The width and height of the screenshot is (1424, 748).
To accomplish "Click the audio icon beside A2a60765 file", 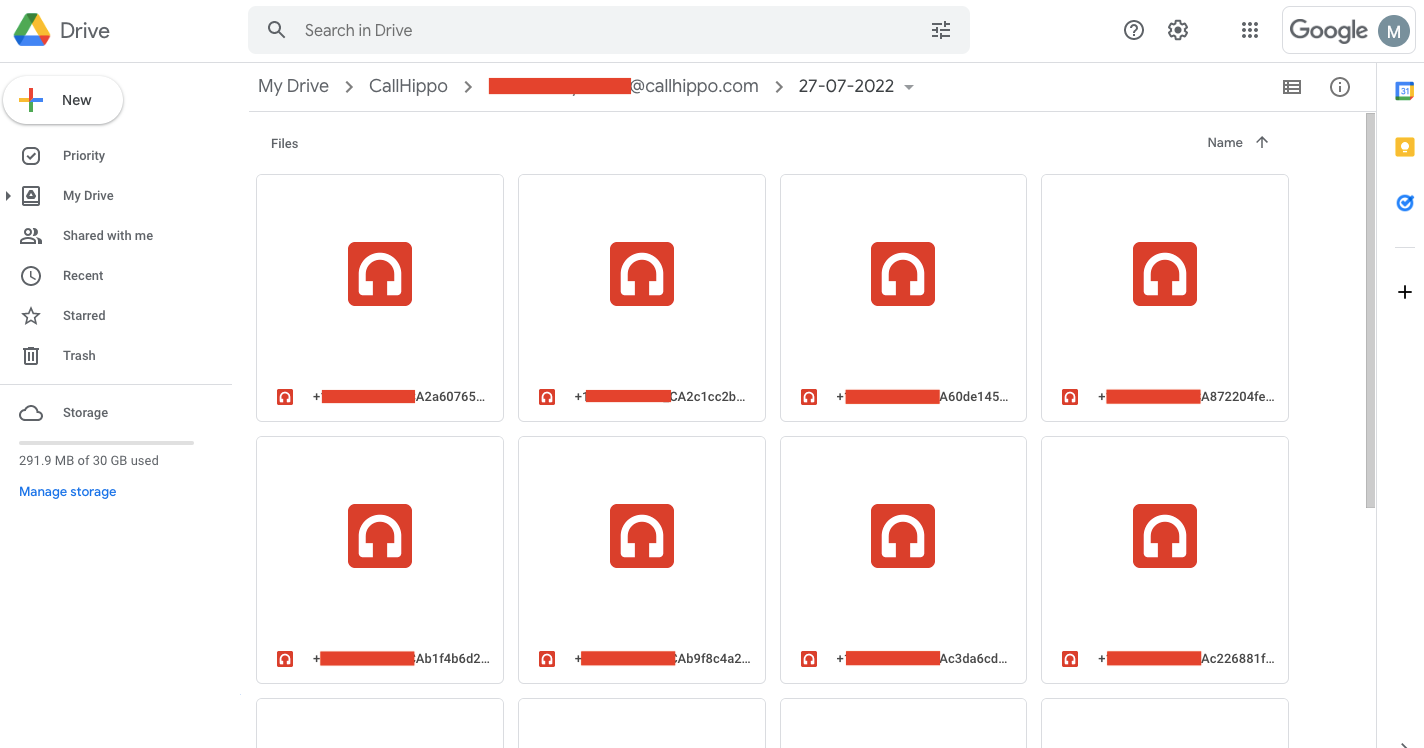I will 285,397.
